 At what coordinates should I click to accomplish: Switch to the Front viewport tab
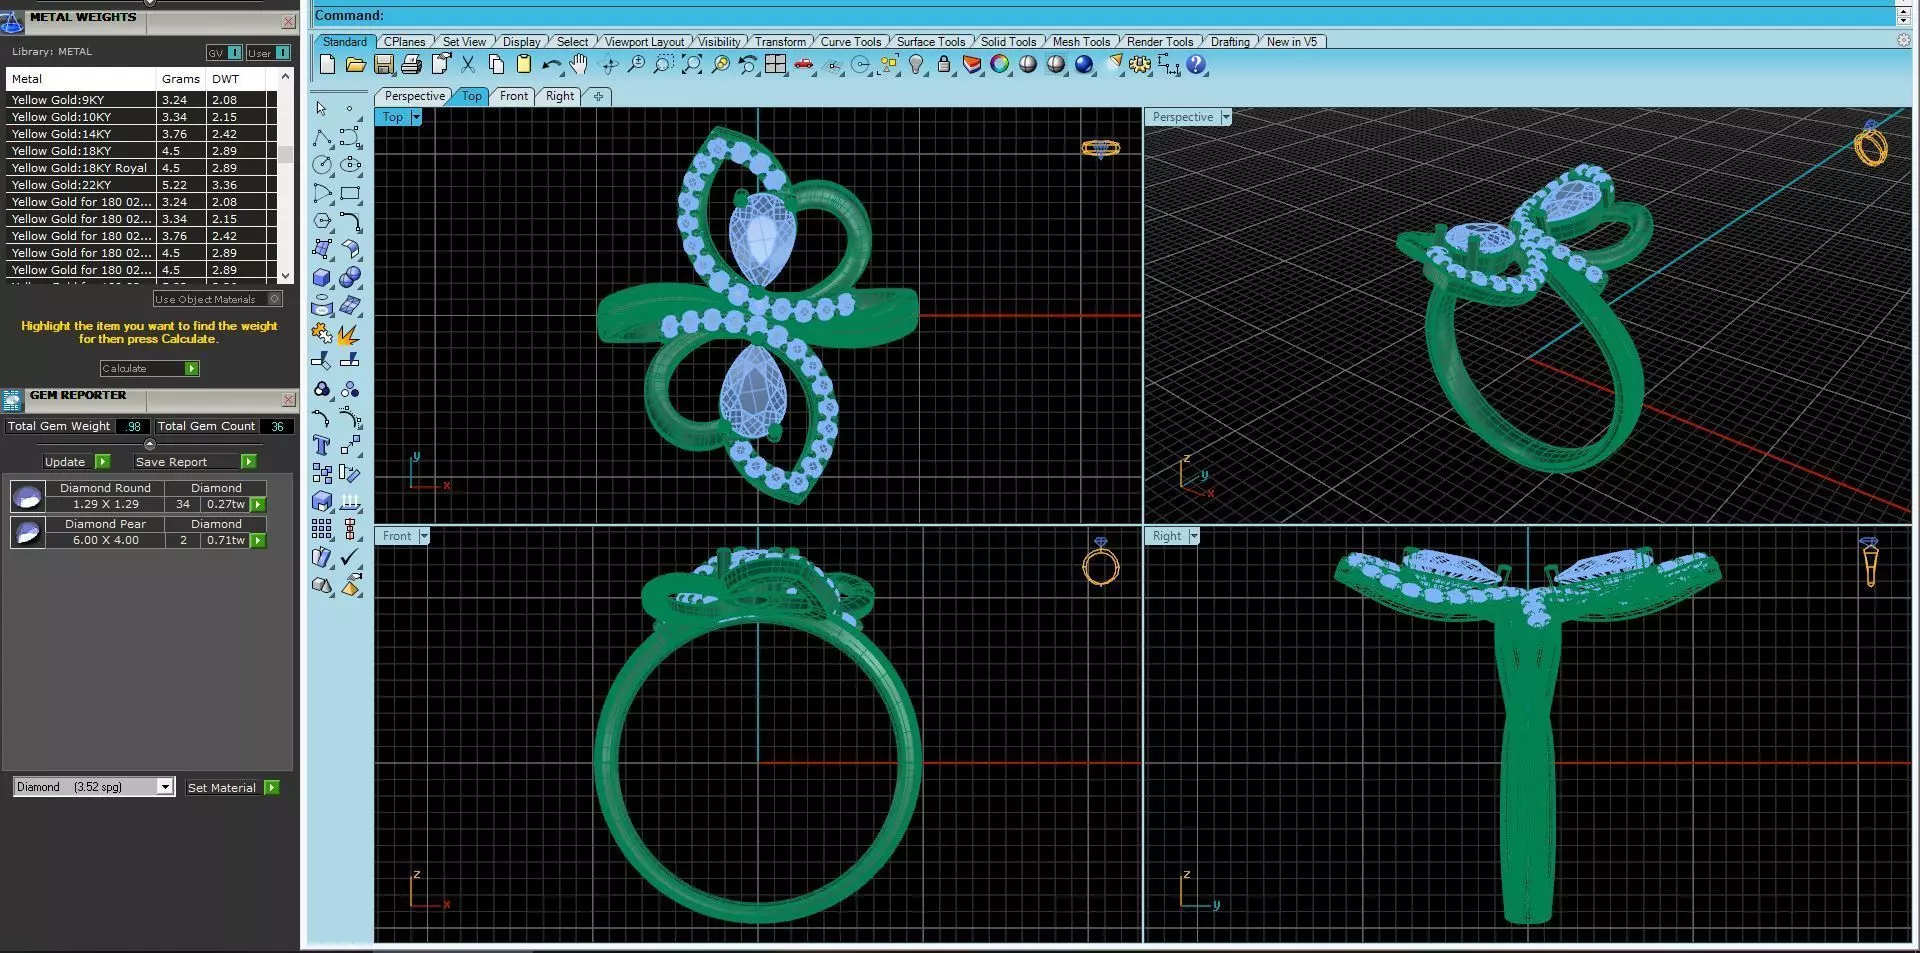tap(514, 96)
